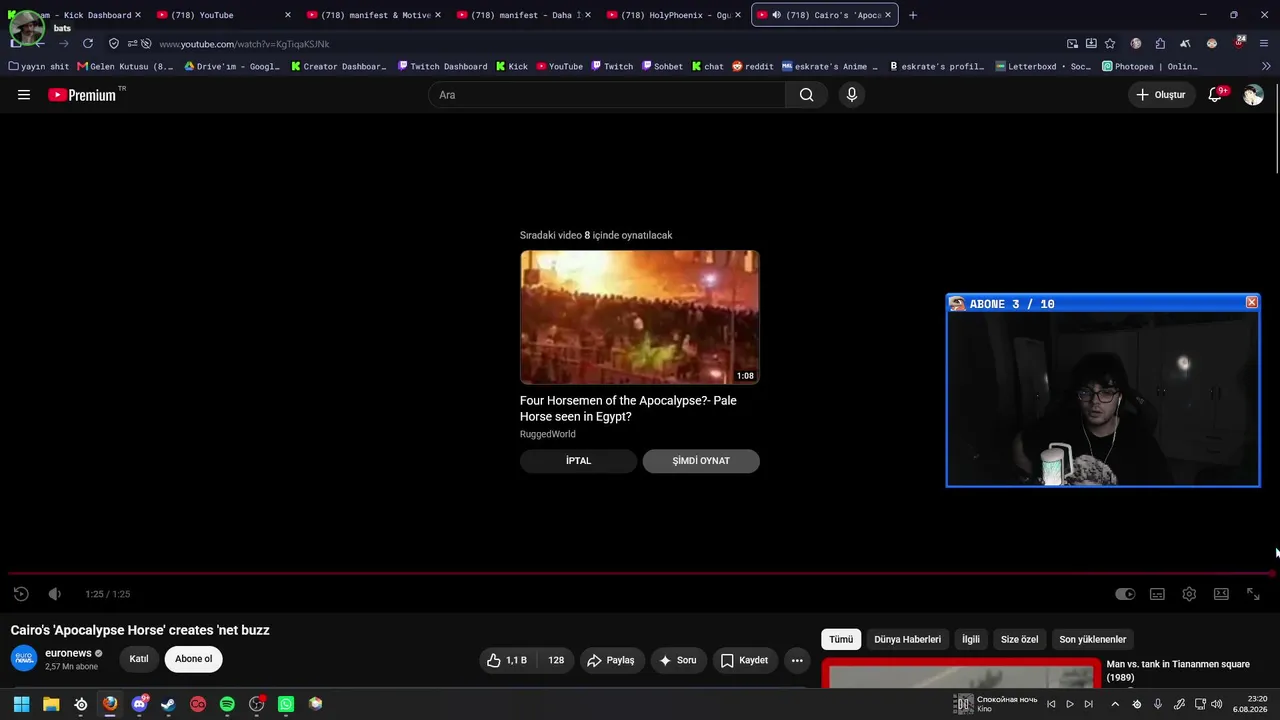Like the video (1,1 B)
This screenshot has width=1280, height=720.
tap(509, 660)
